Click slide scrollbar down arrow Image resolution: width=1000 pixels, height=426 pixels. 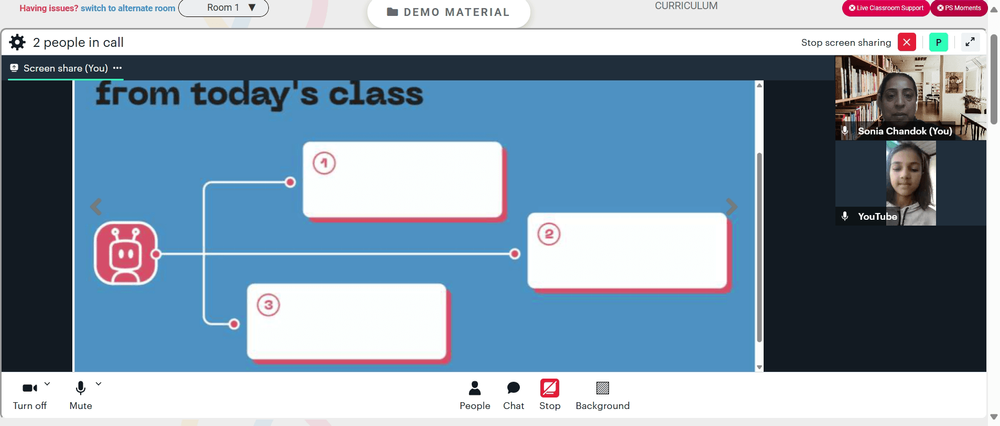pyautogui.click(x=759, y=367)
